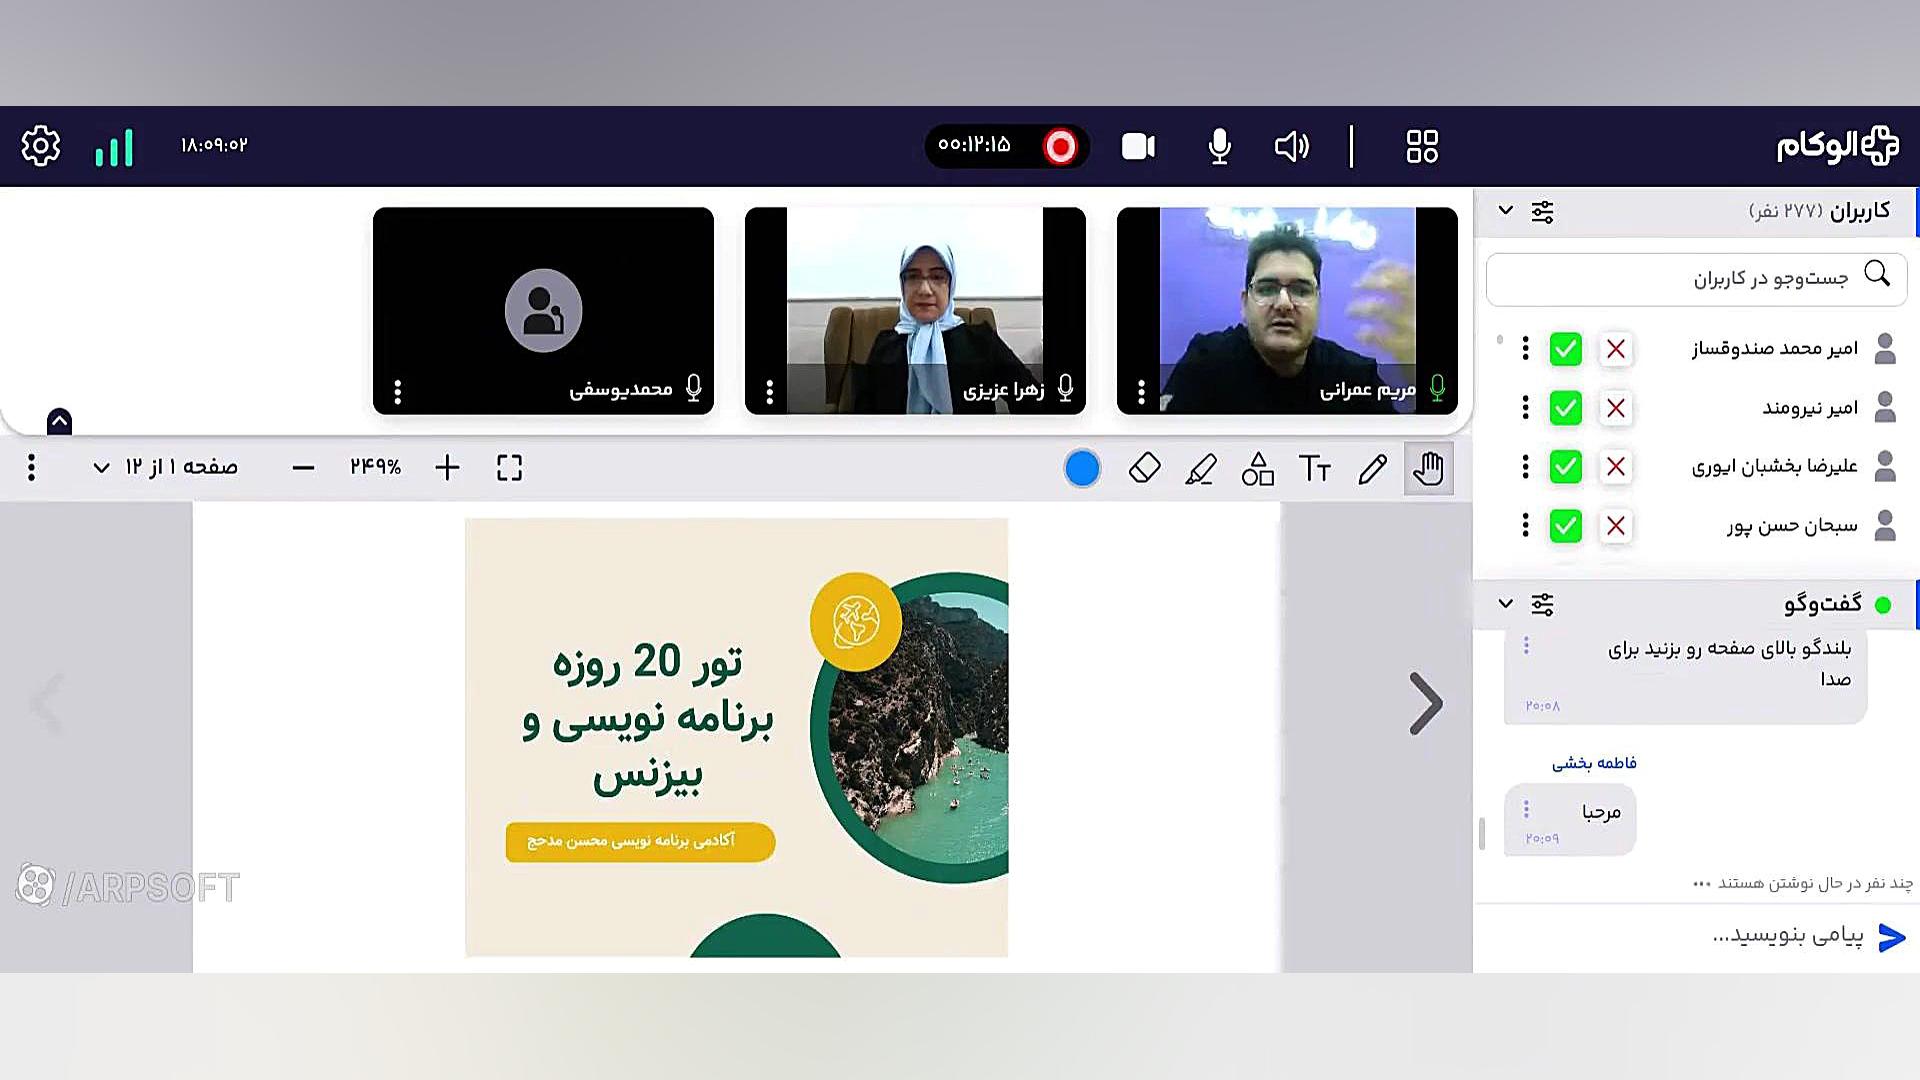Send message with blue arrow button
1920x1080 pixels.
[x=1892, y=938]
